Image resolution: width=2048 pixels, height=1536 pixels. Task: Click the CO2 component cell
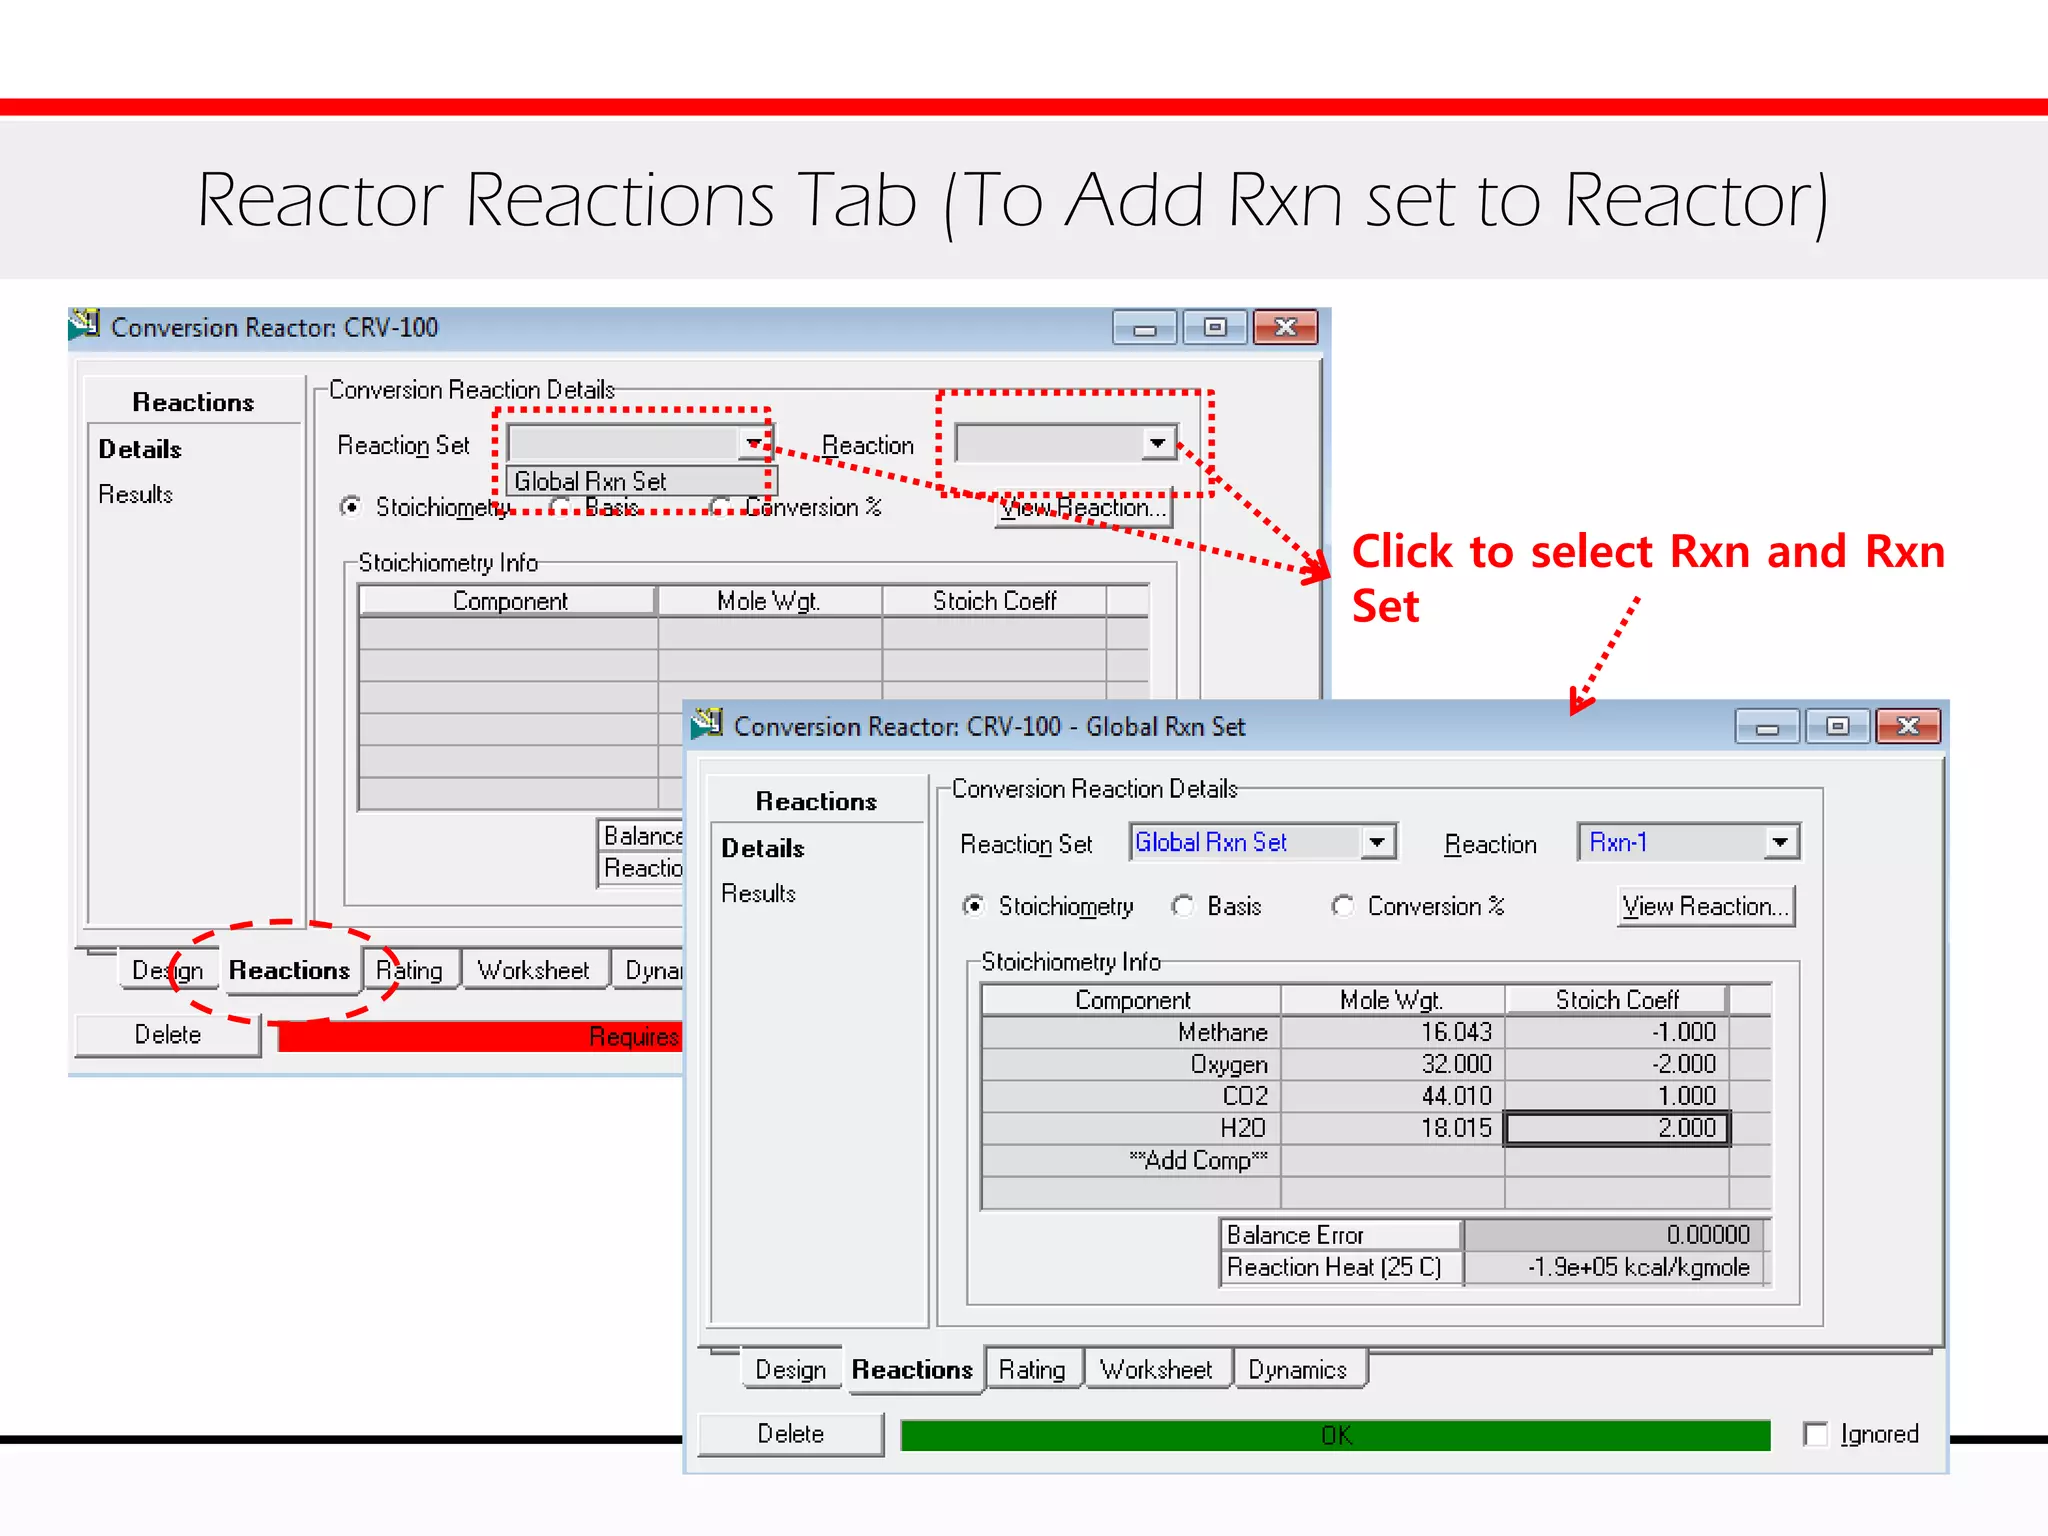[1131, 1096]
